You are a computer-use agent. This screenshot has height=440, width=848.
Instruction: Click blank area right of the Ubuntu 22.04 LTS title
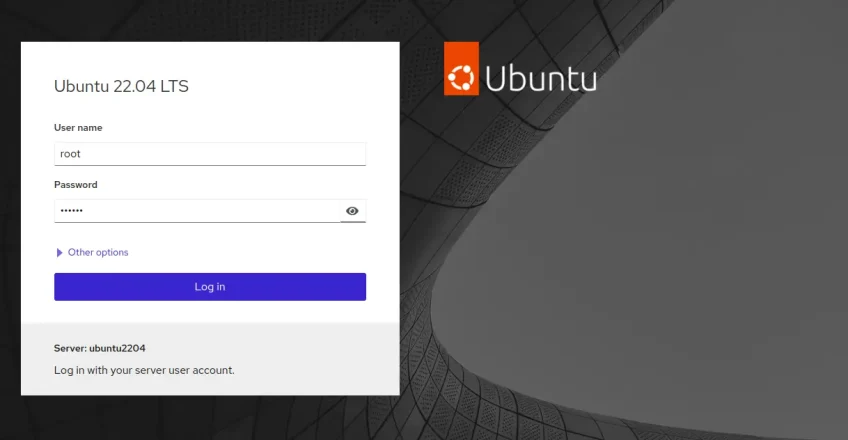click(x=300, y=86)
